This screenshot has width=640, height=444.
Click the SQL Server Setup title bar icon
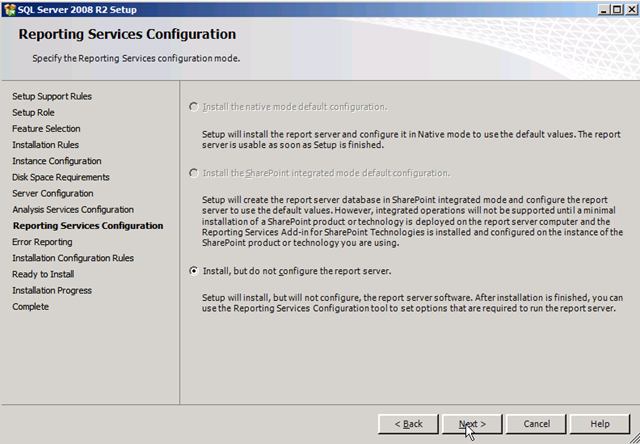pos(9,8)
